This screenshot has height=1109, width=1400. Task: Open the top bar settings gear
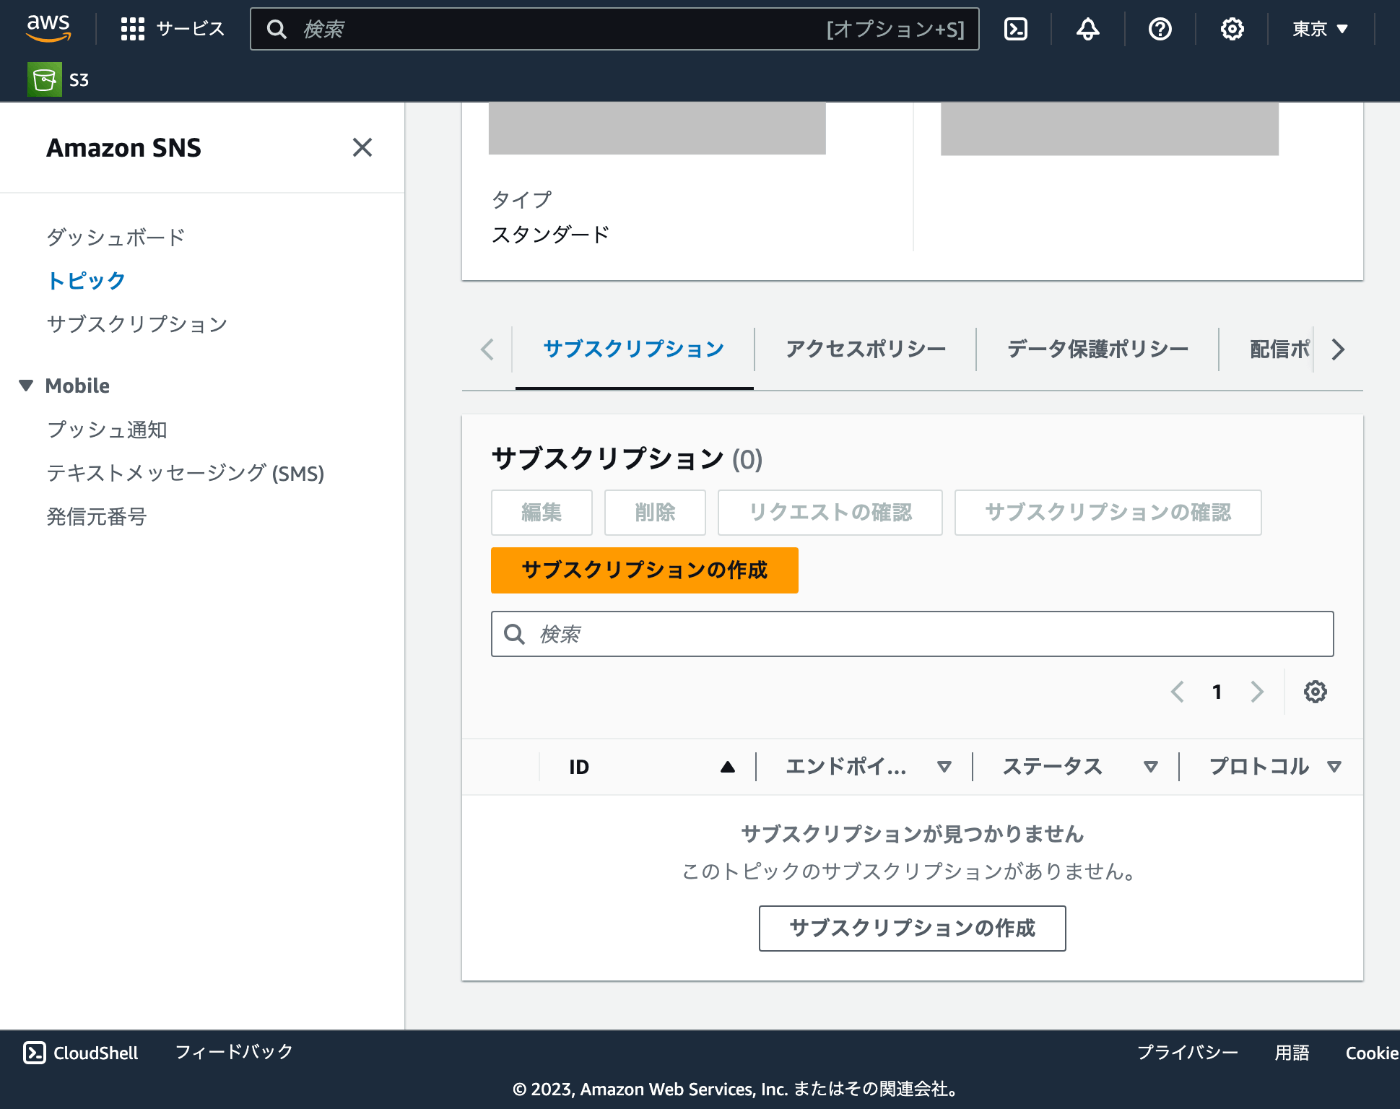point(1232,29)
